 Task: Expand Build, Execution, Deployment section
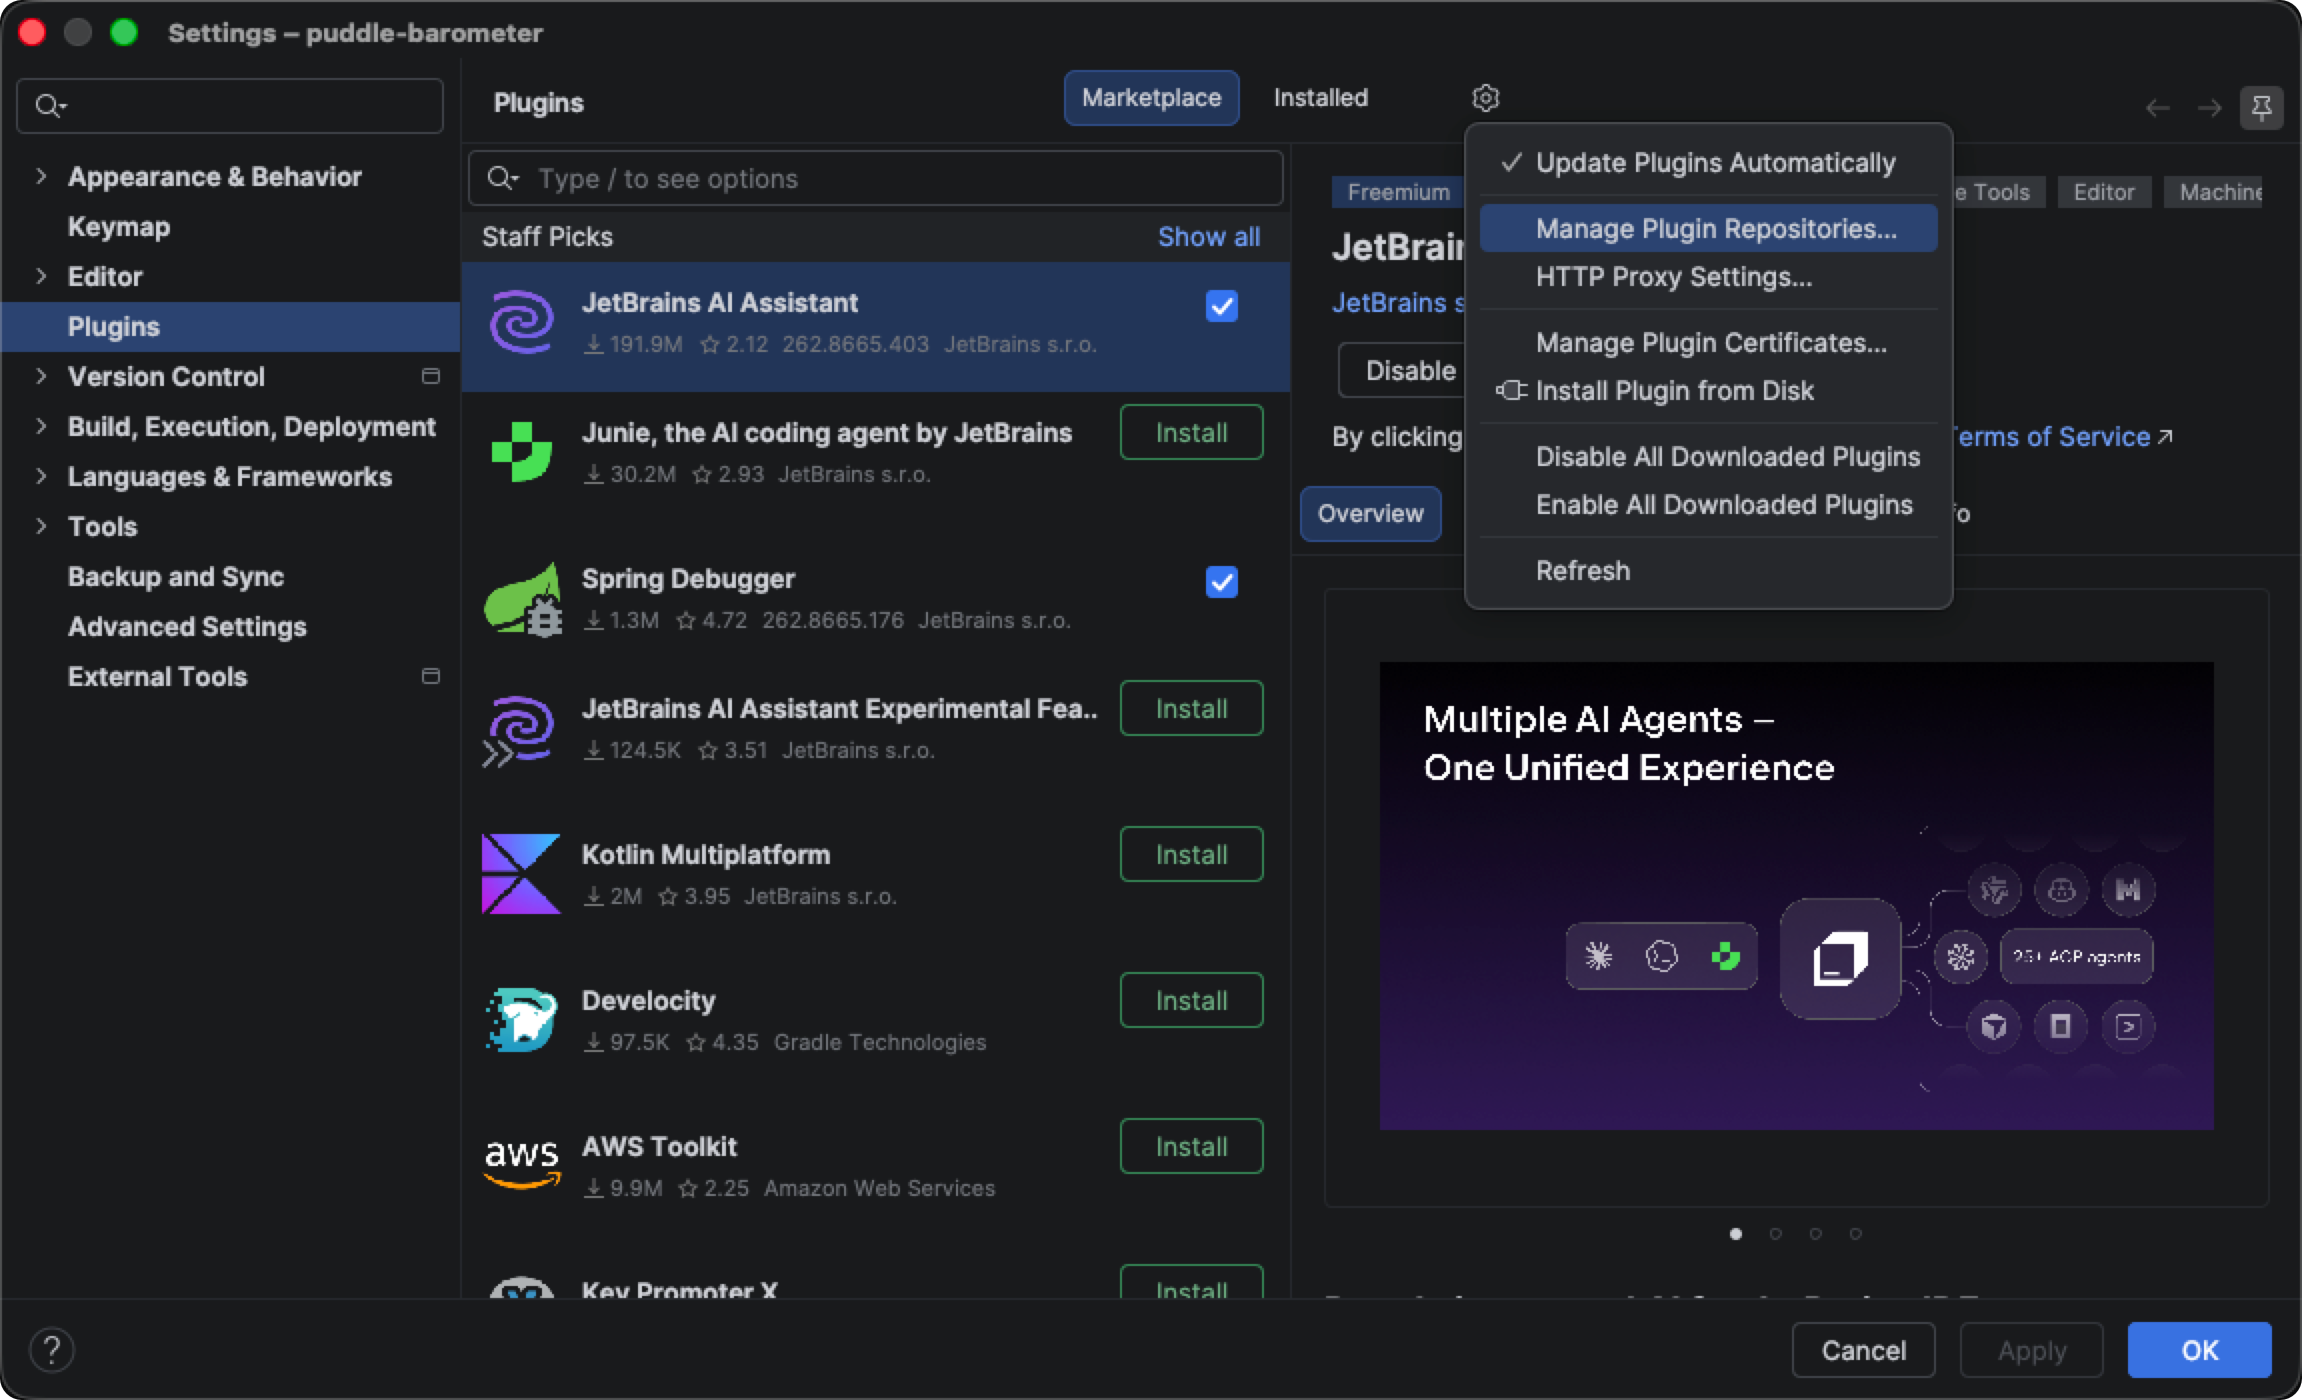pos(41,426)
